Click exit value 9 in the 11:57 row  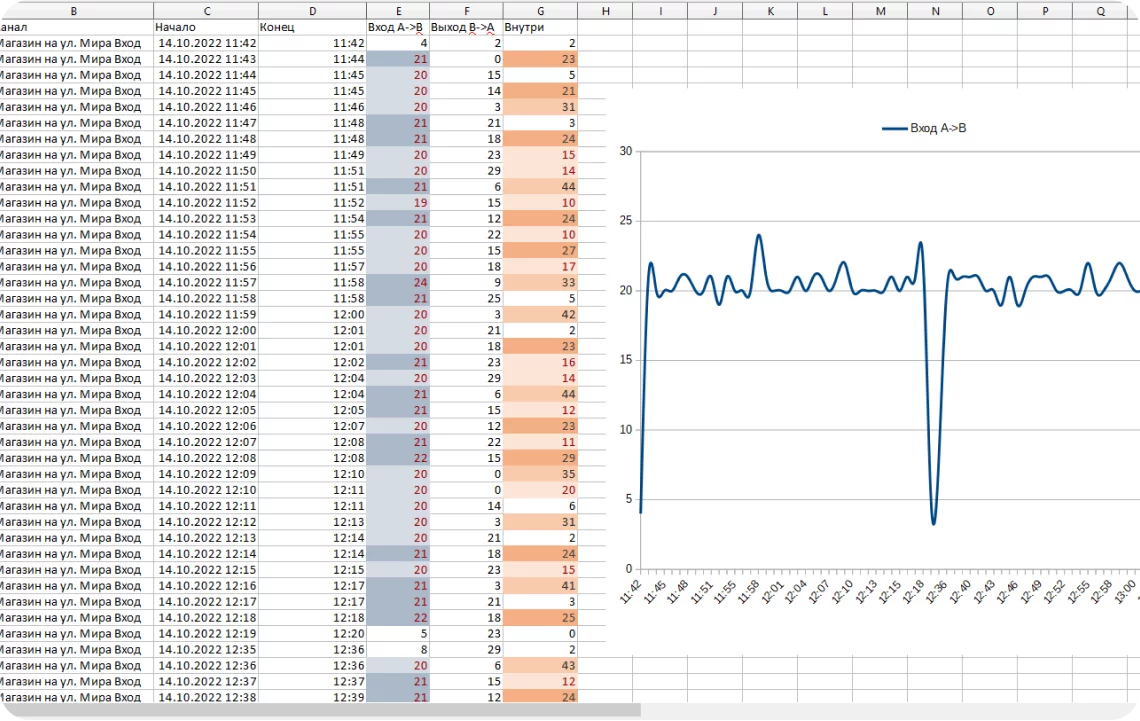point(466,283)
